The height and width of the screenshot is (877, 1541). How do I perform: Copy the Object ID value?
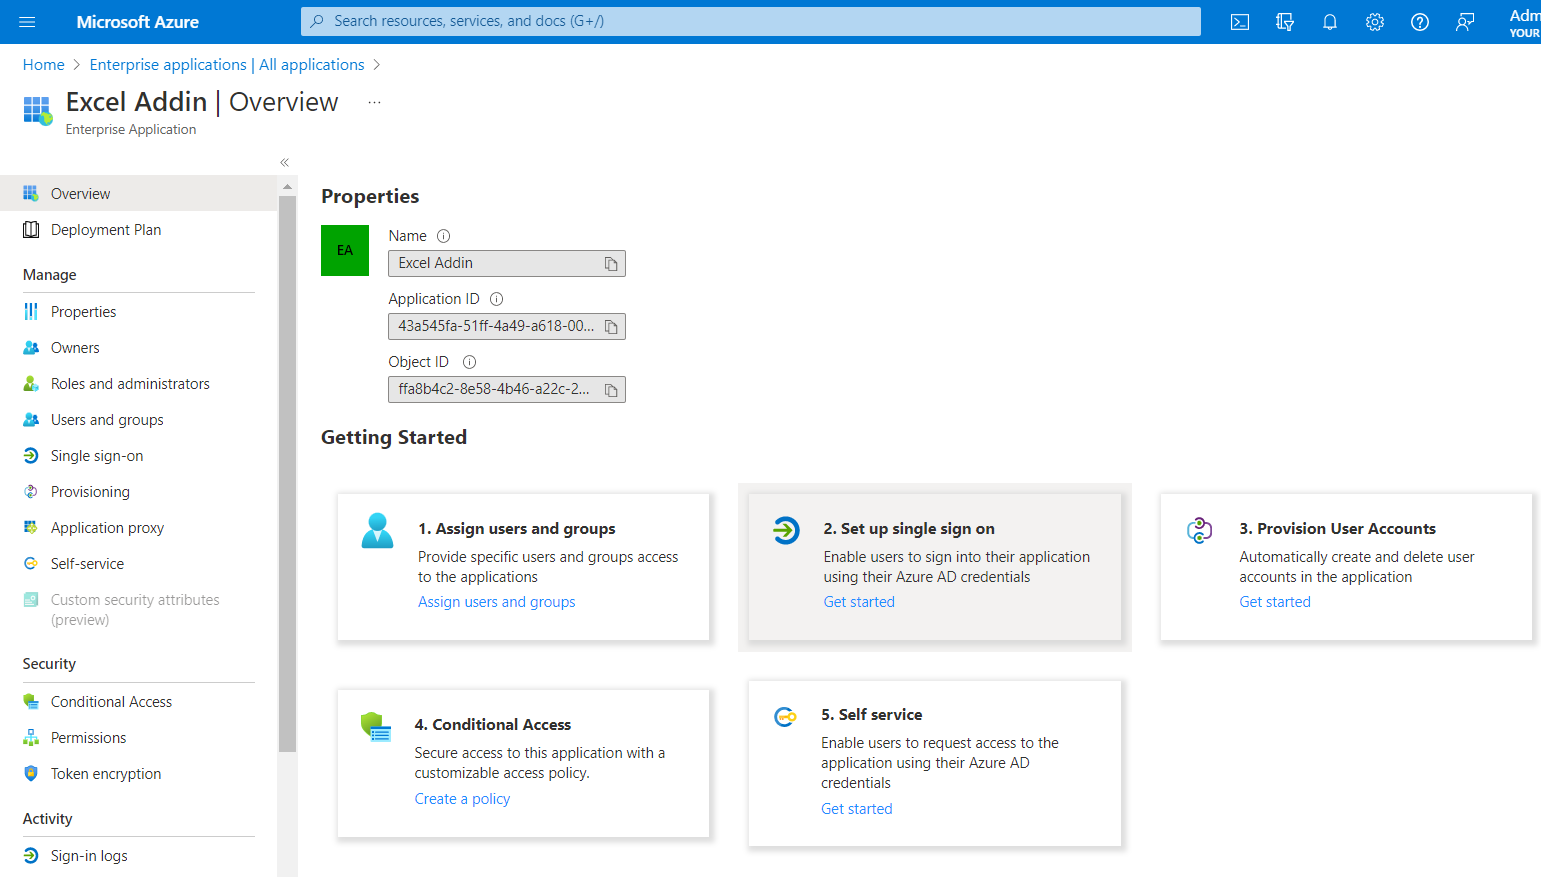tap(611, 389)
